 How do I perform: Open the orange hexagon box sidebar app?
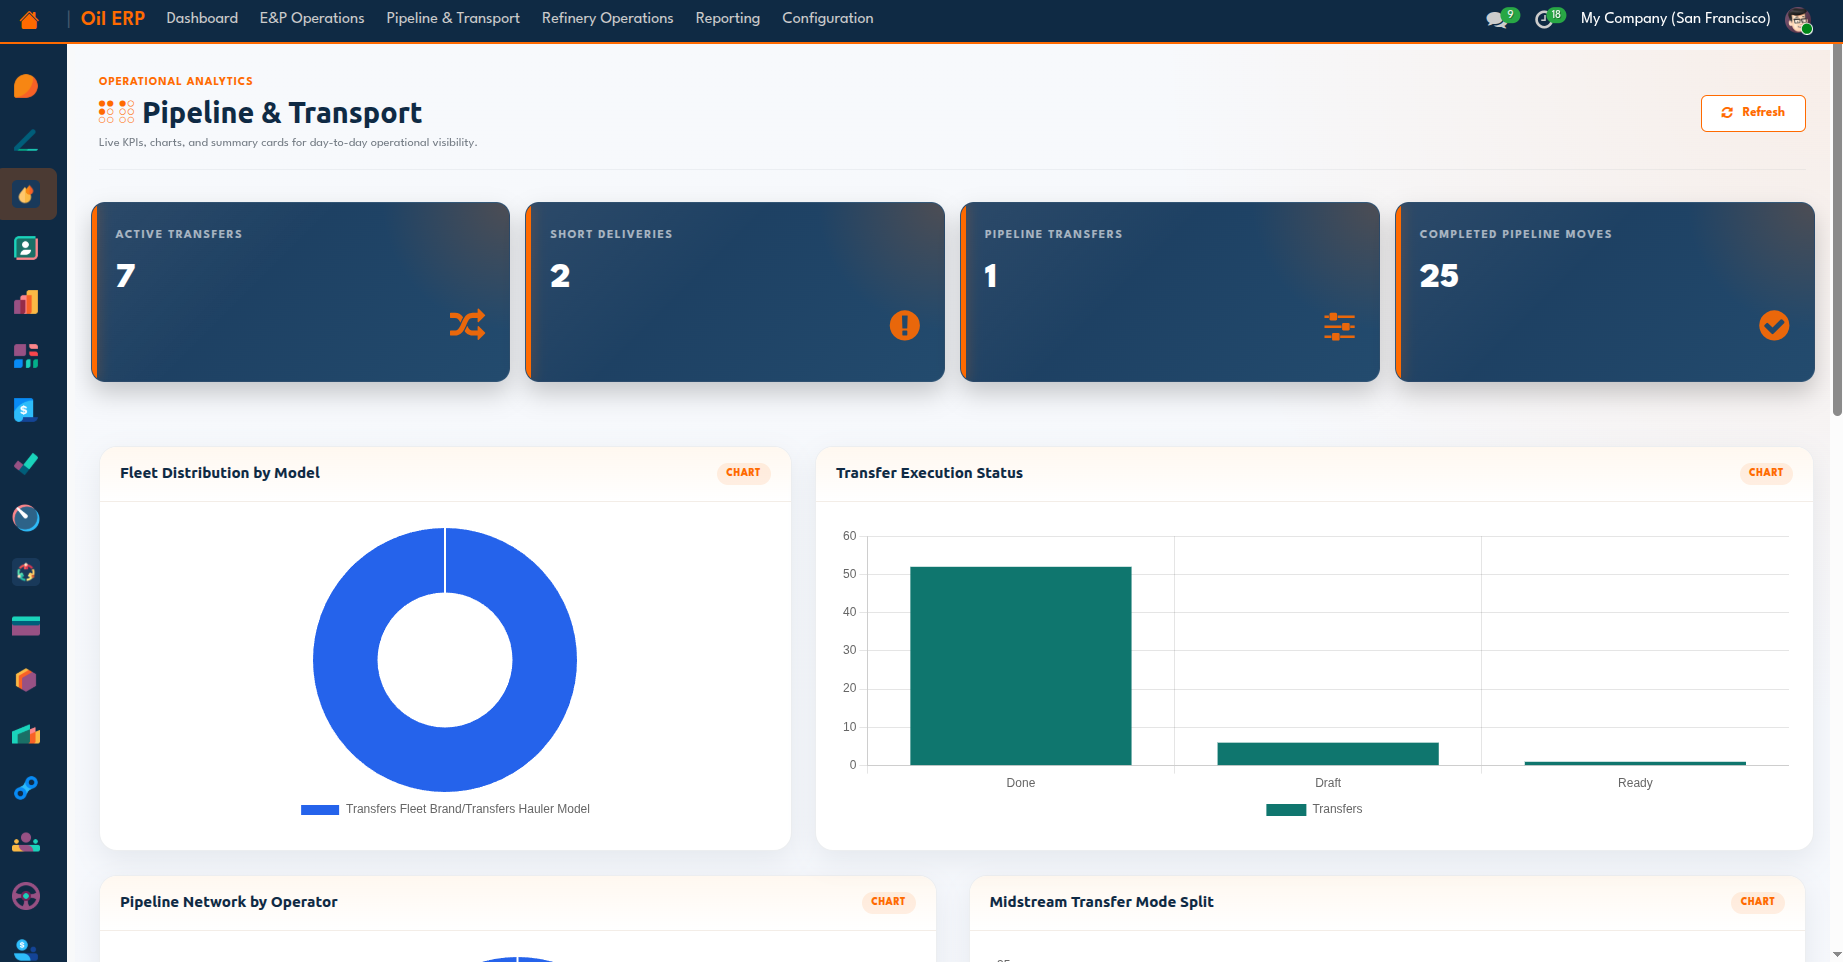26,680
